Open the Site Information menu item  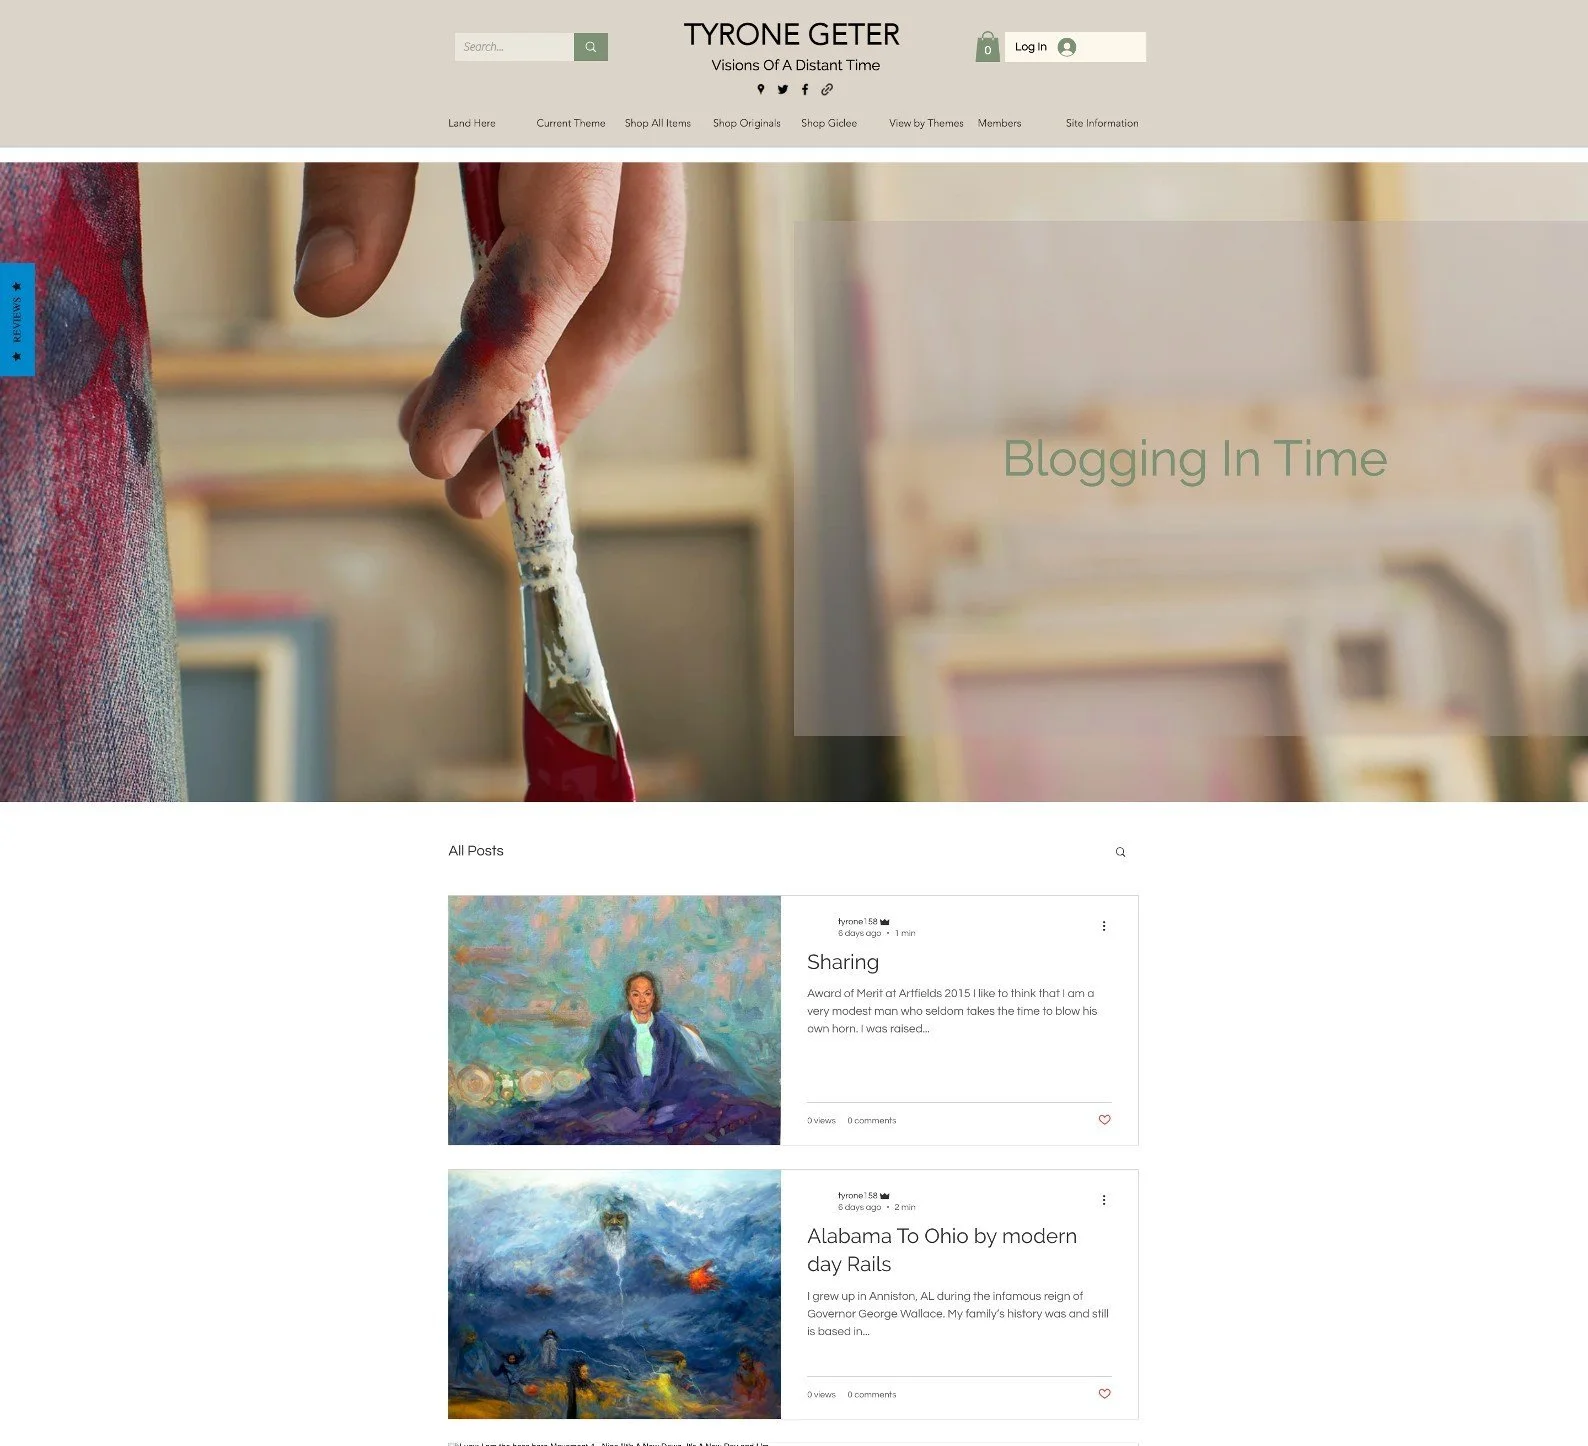(x=1102, y=123)
